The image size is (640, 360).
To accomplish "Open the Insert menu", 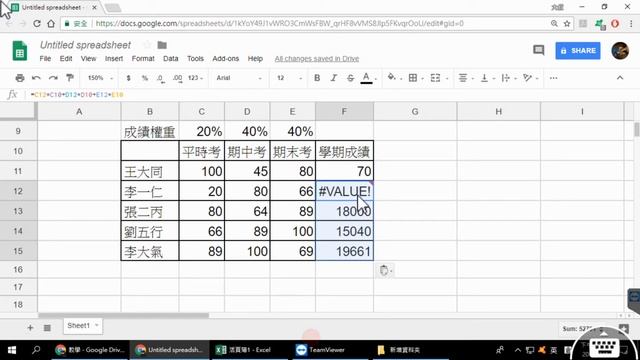I will point(114,59).
